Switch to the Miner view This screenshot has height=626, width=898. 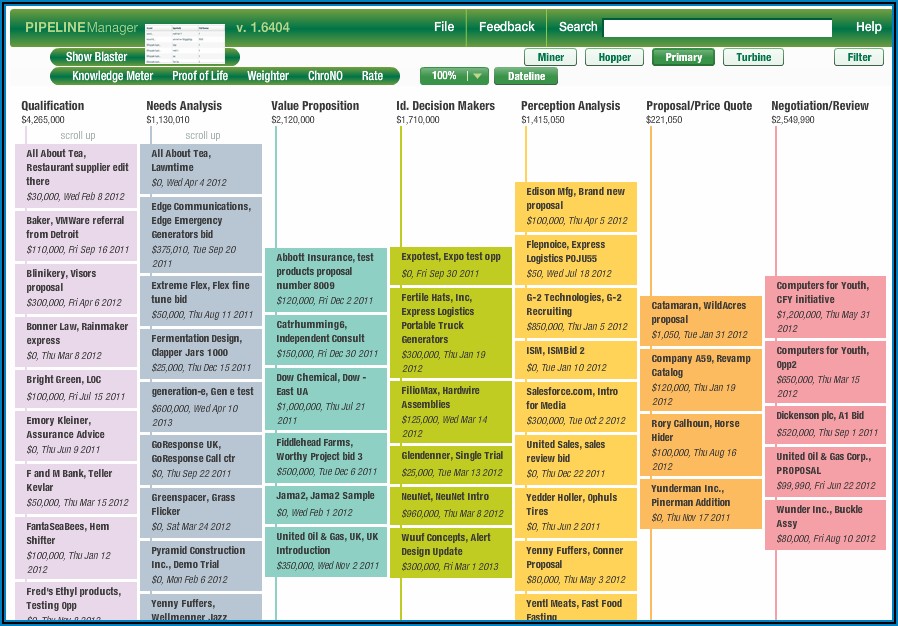point(550,57)
